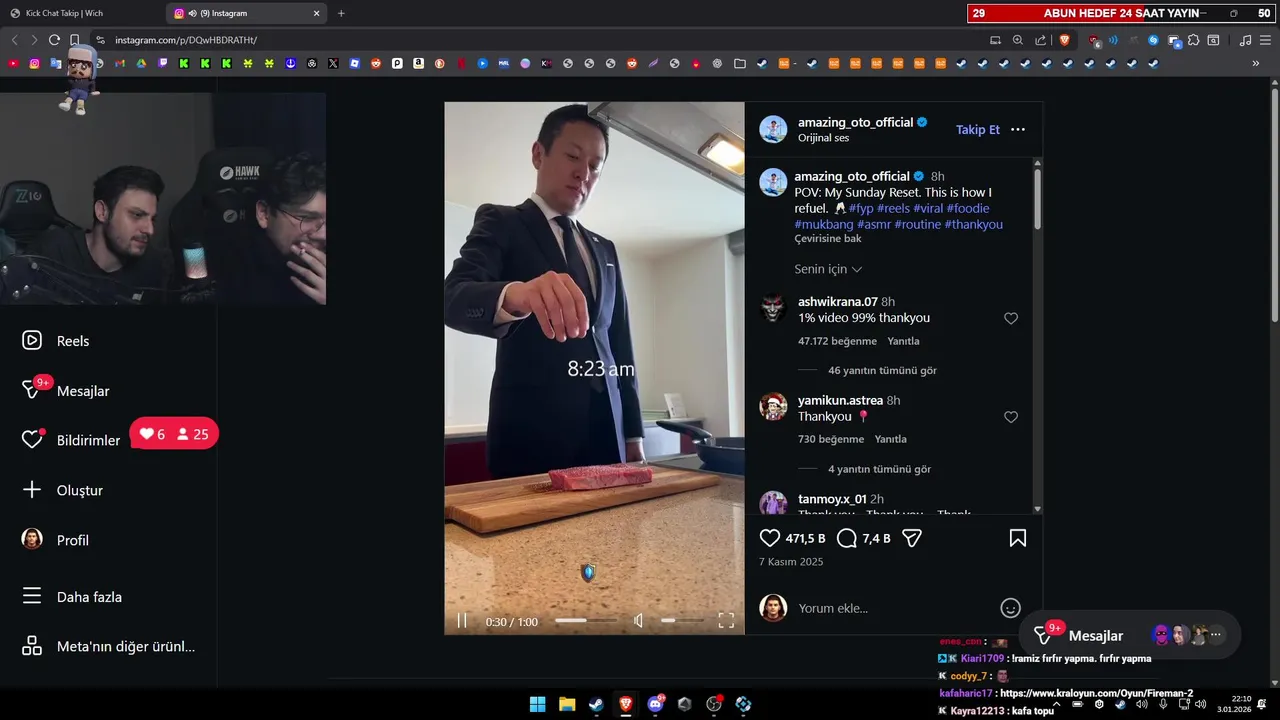The image size is (1280, 720).
Task: Save the post with bookmark icon
Action: (1018, 538)
